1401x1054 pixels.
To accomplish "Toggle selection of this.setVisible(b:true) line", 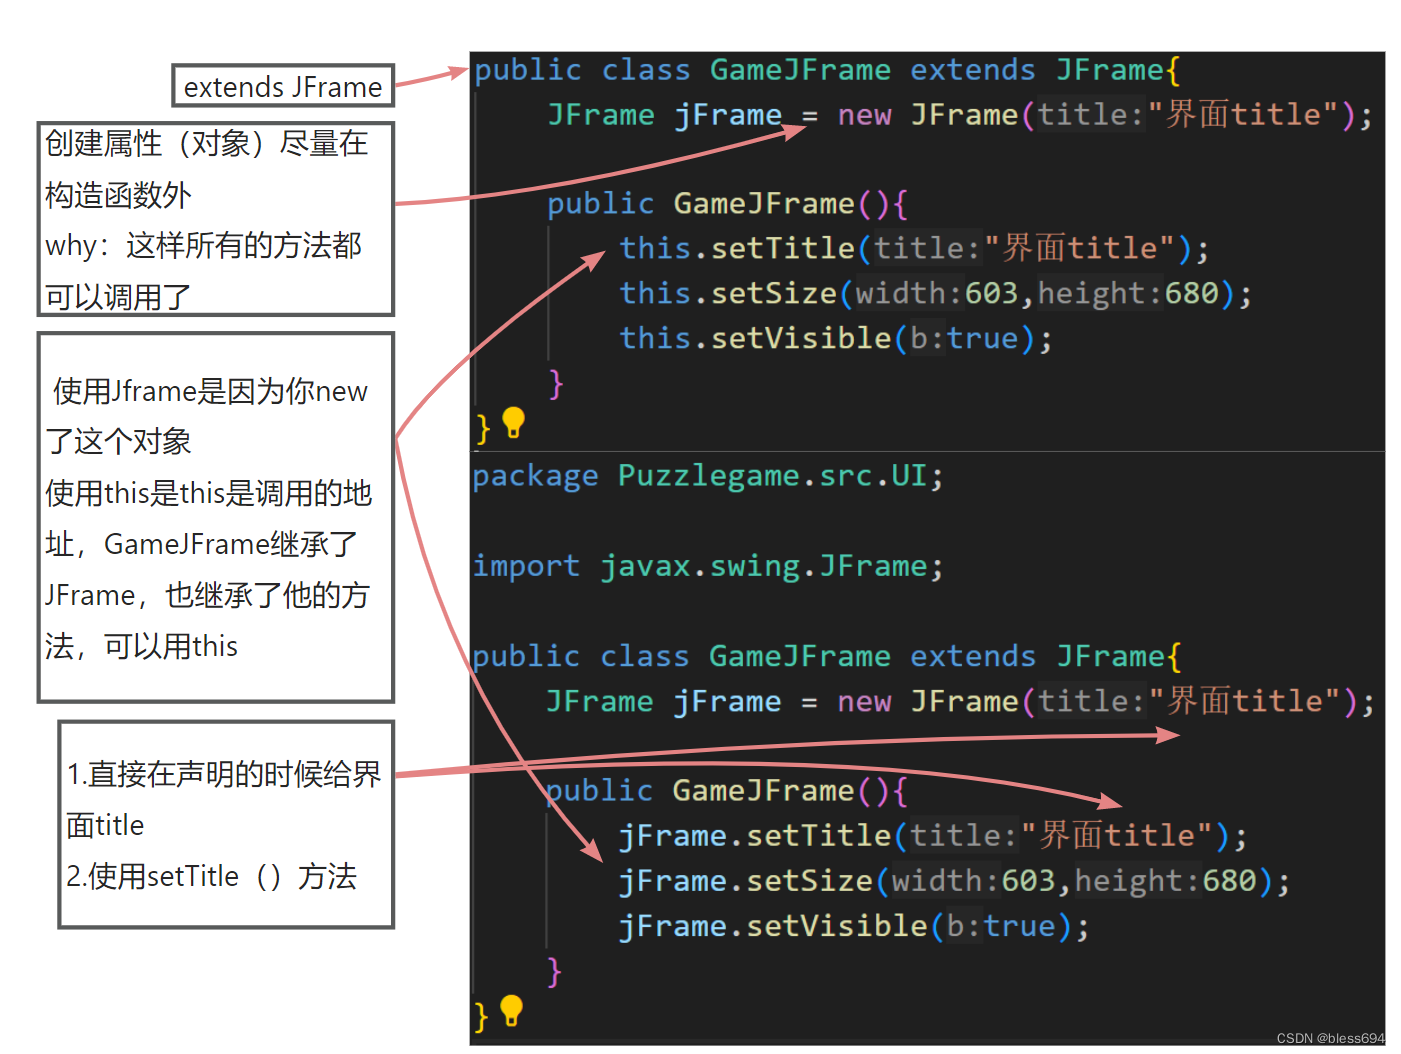I will (x=833, y=338).
